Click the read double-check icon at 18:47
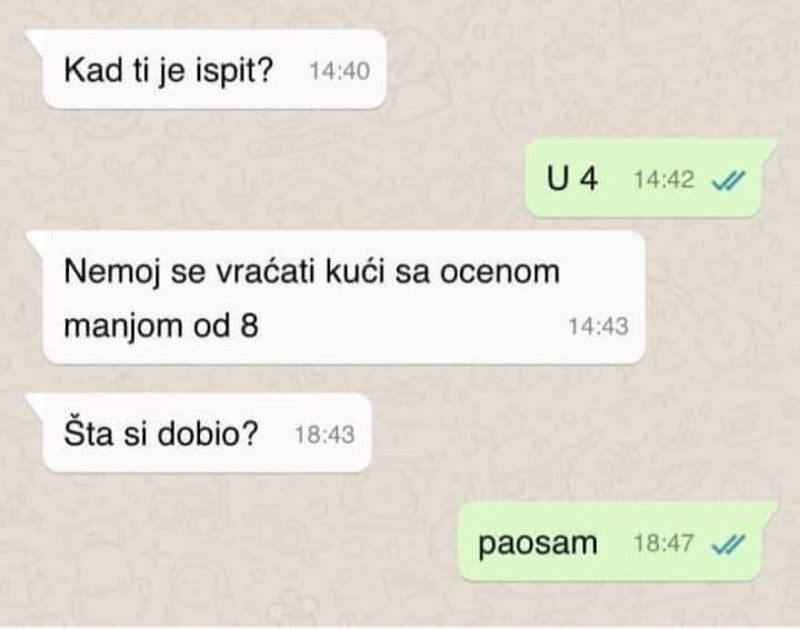 tap(728, 544)
